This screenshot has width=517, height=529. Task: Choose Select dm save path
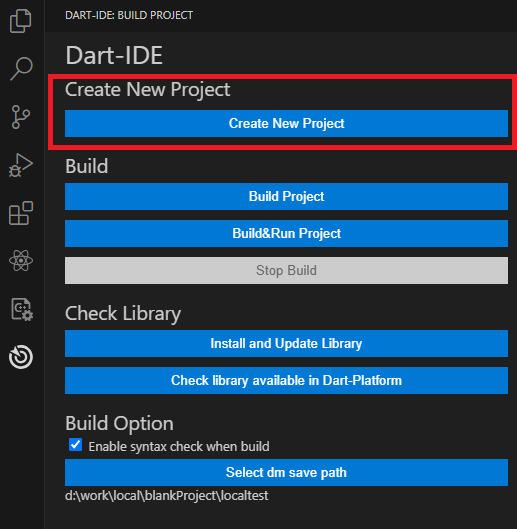286,472
